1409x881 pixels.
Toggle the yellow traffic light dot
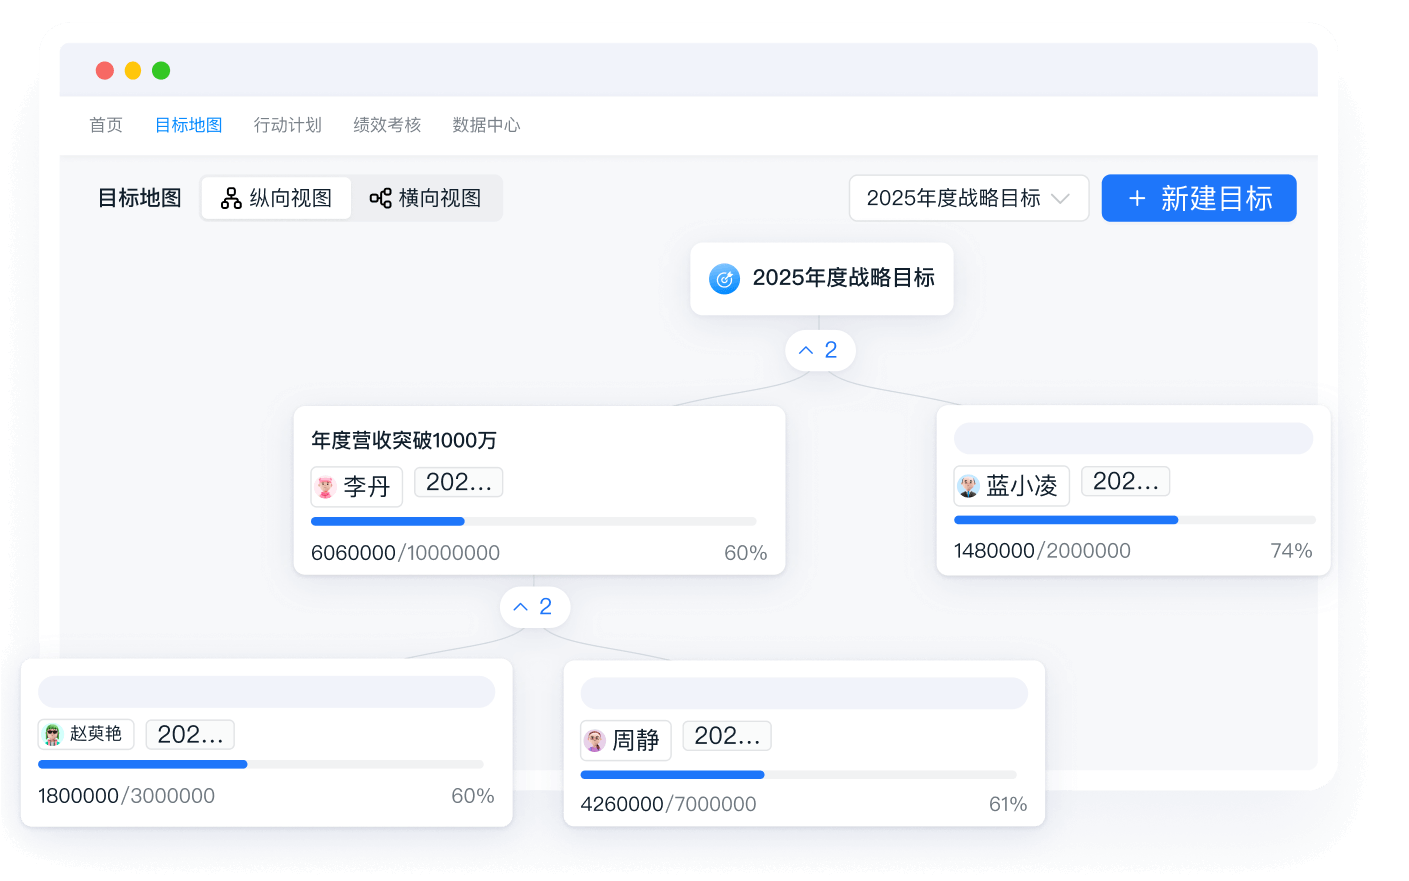coord(133,70)
